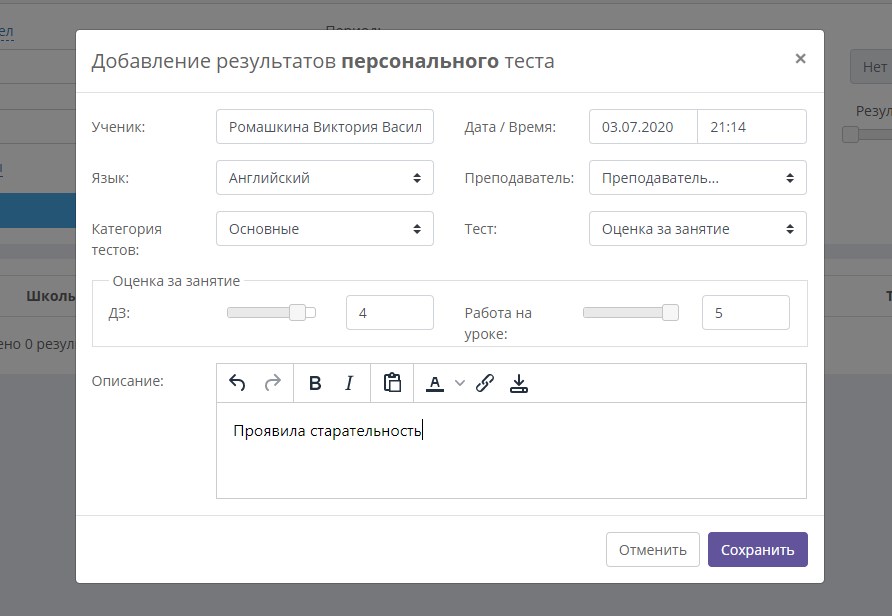Click the Работа на уроке slider handle

click(670, 312)
